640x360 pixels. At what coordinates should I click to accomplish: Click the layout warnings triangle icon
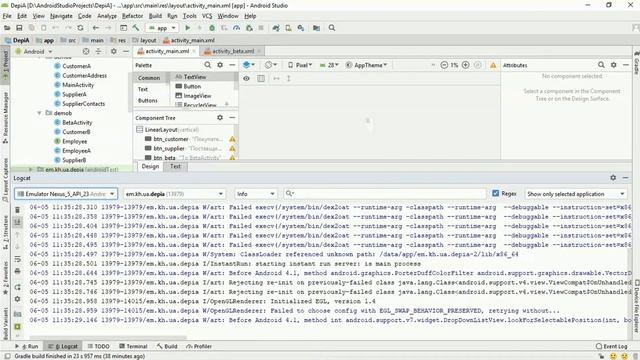click(x=493, y=65)
